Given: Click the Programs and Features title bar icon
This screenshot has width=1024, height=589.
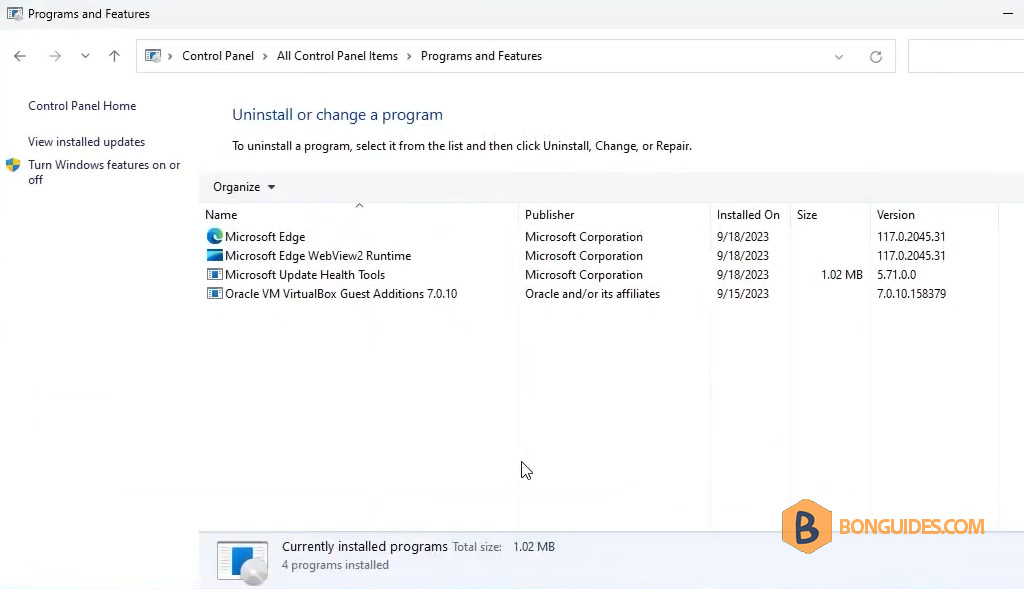Looking at the screenshot, I should pyautogui.click(x=14, y=14).
